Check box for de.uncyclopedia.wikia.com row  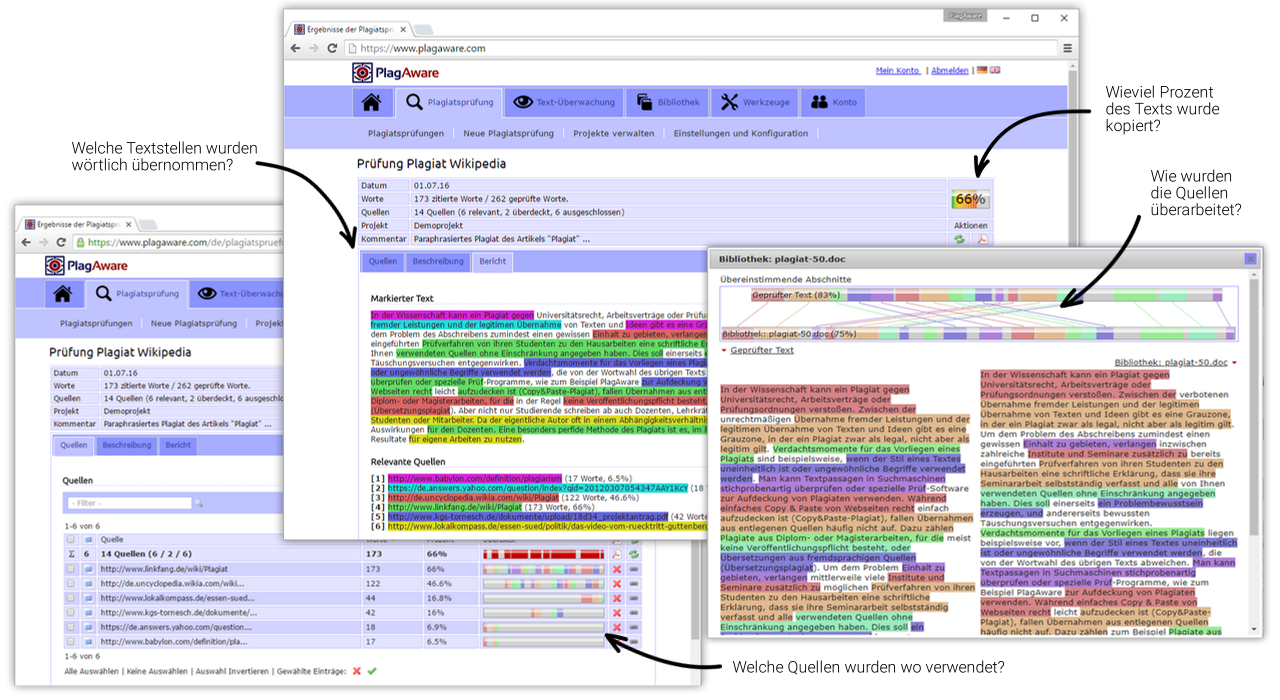point(70,583)
